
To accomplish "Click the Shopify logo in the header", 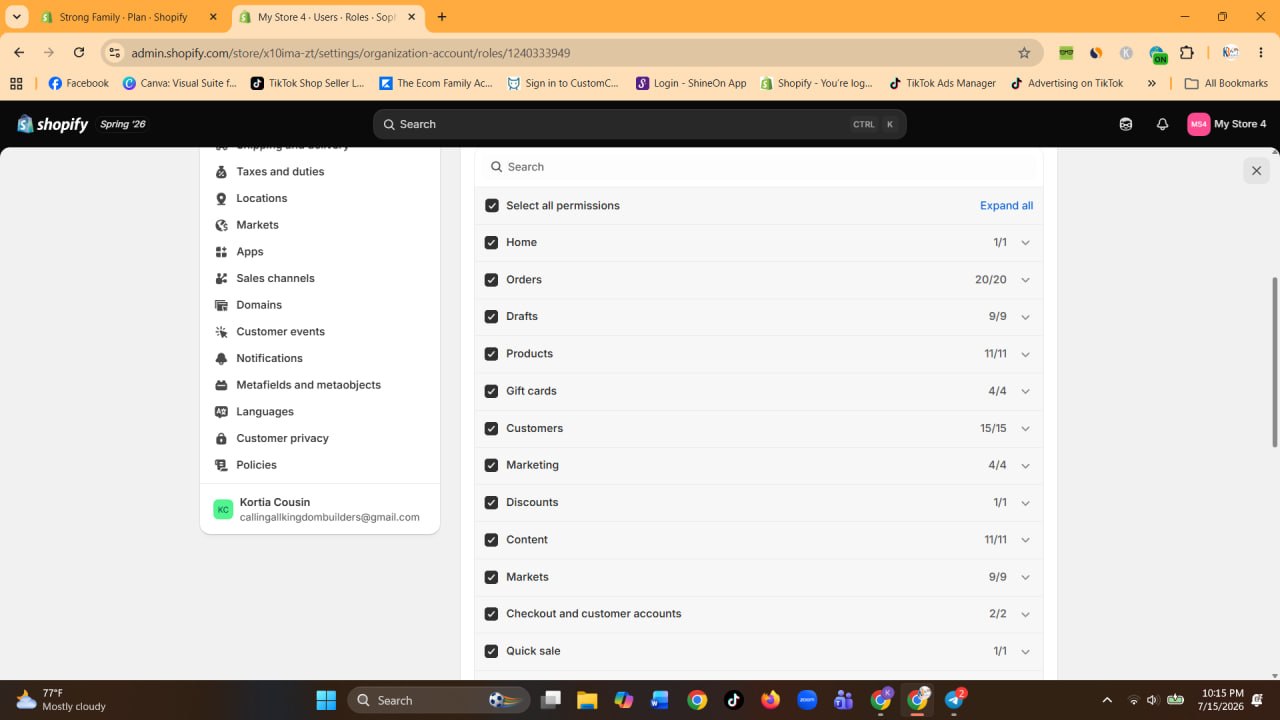I will (x=53, y=124).
